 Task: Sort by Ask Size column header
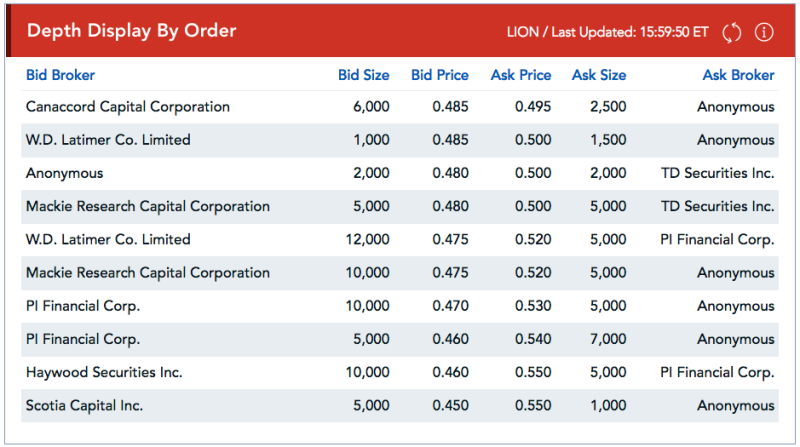click(599, 75)
